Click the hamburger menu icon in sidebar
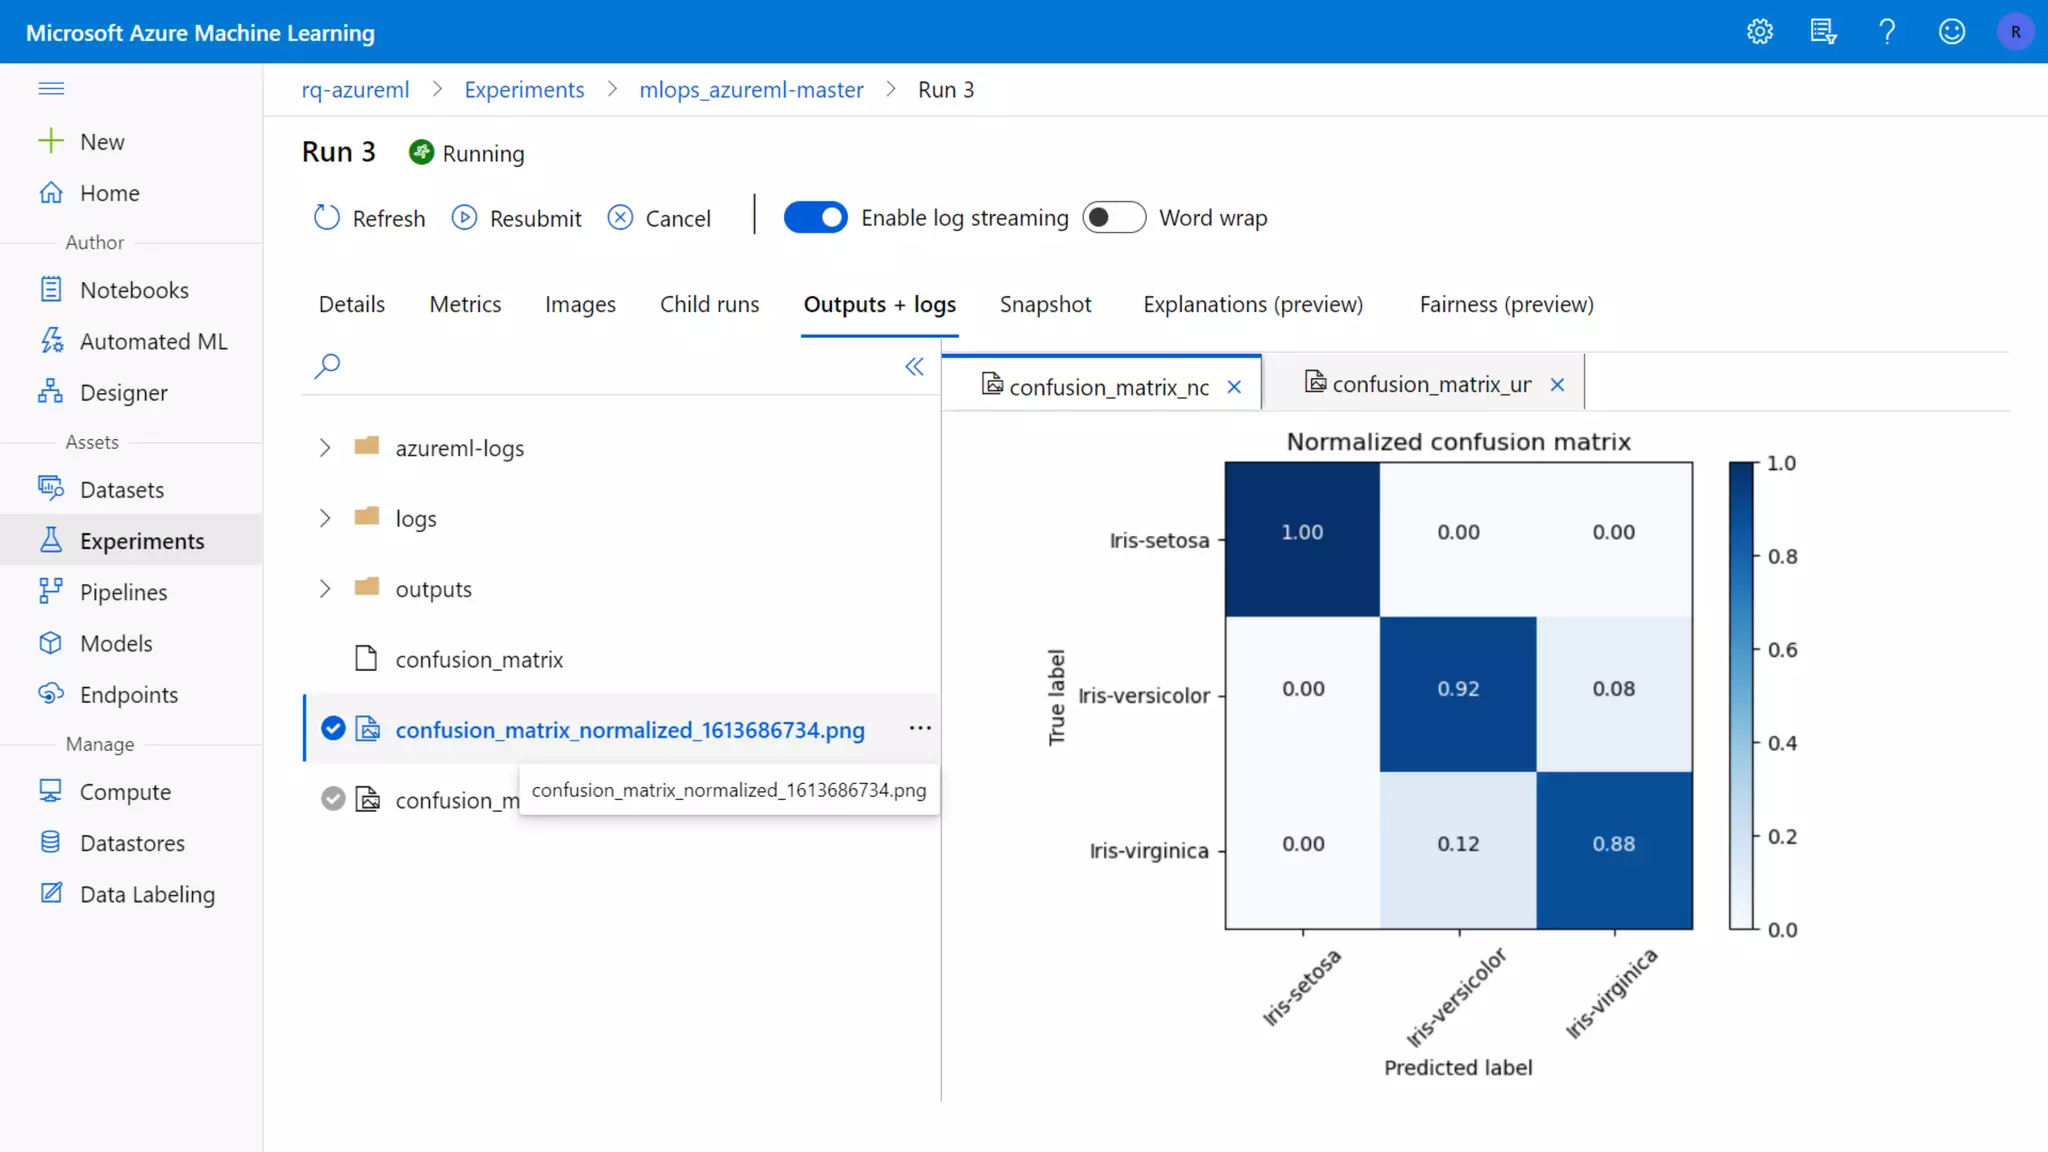Viewport: 2048px width, 1152px height. click(51, 89)
